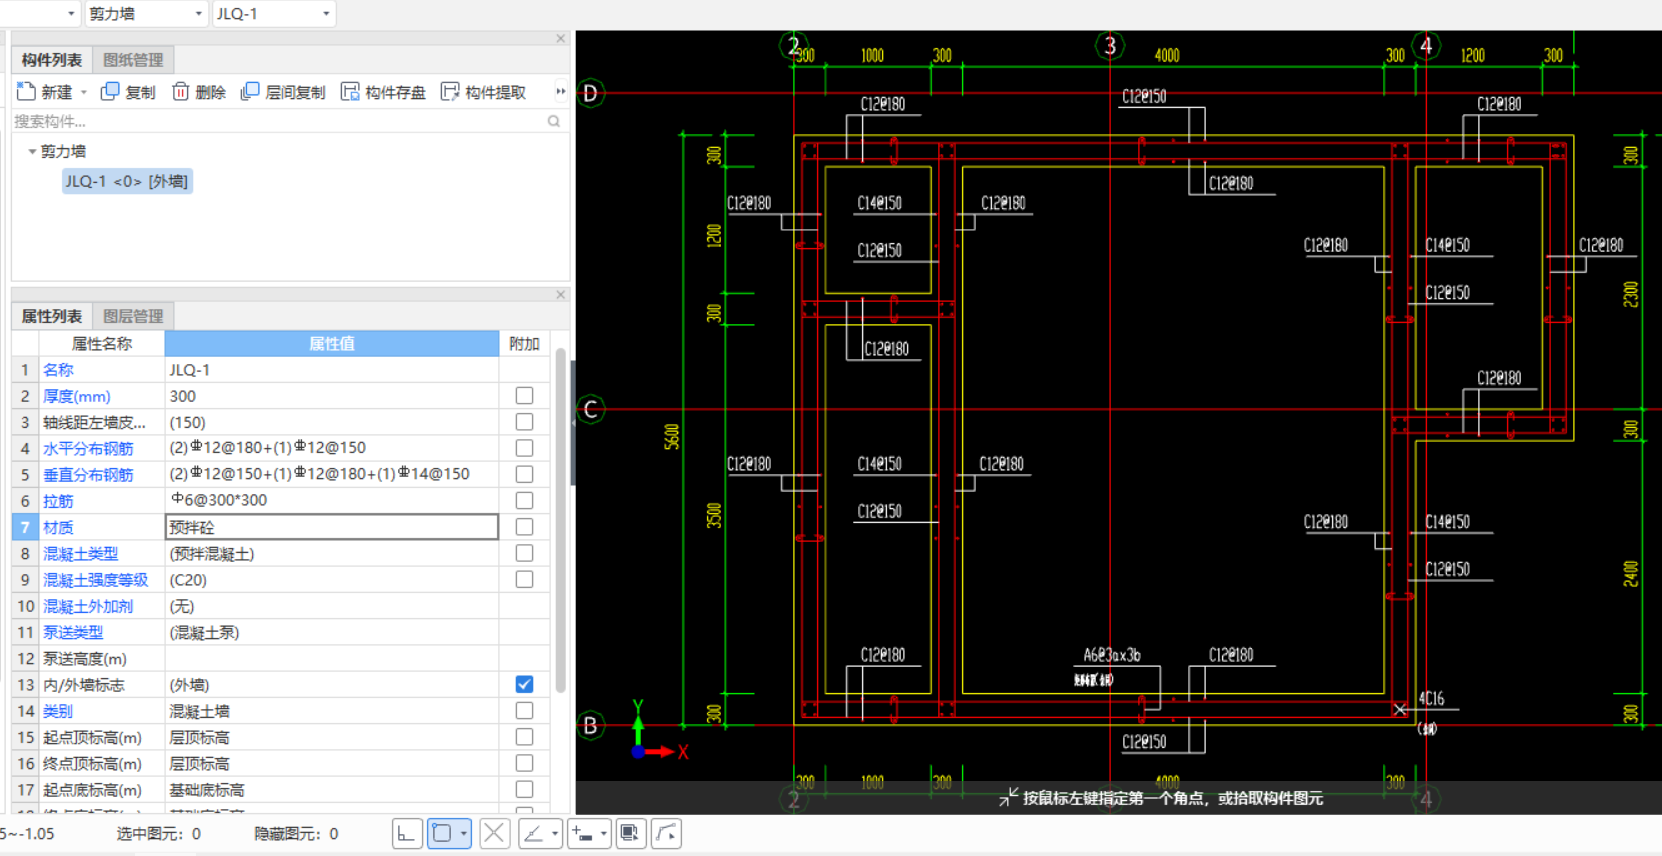
Task: Click the search magnifier in 搜索构件 box
Action: click(554, 121)
